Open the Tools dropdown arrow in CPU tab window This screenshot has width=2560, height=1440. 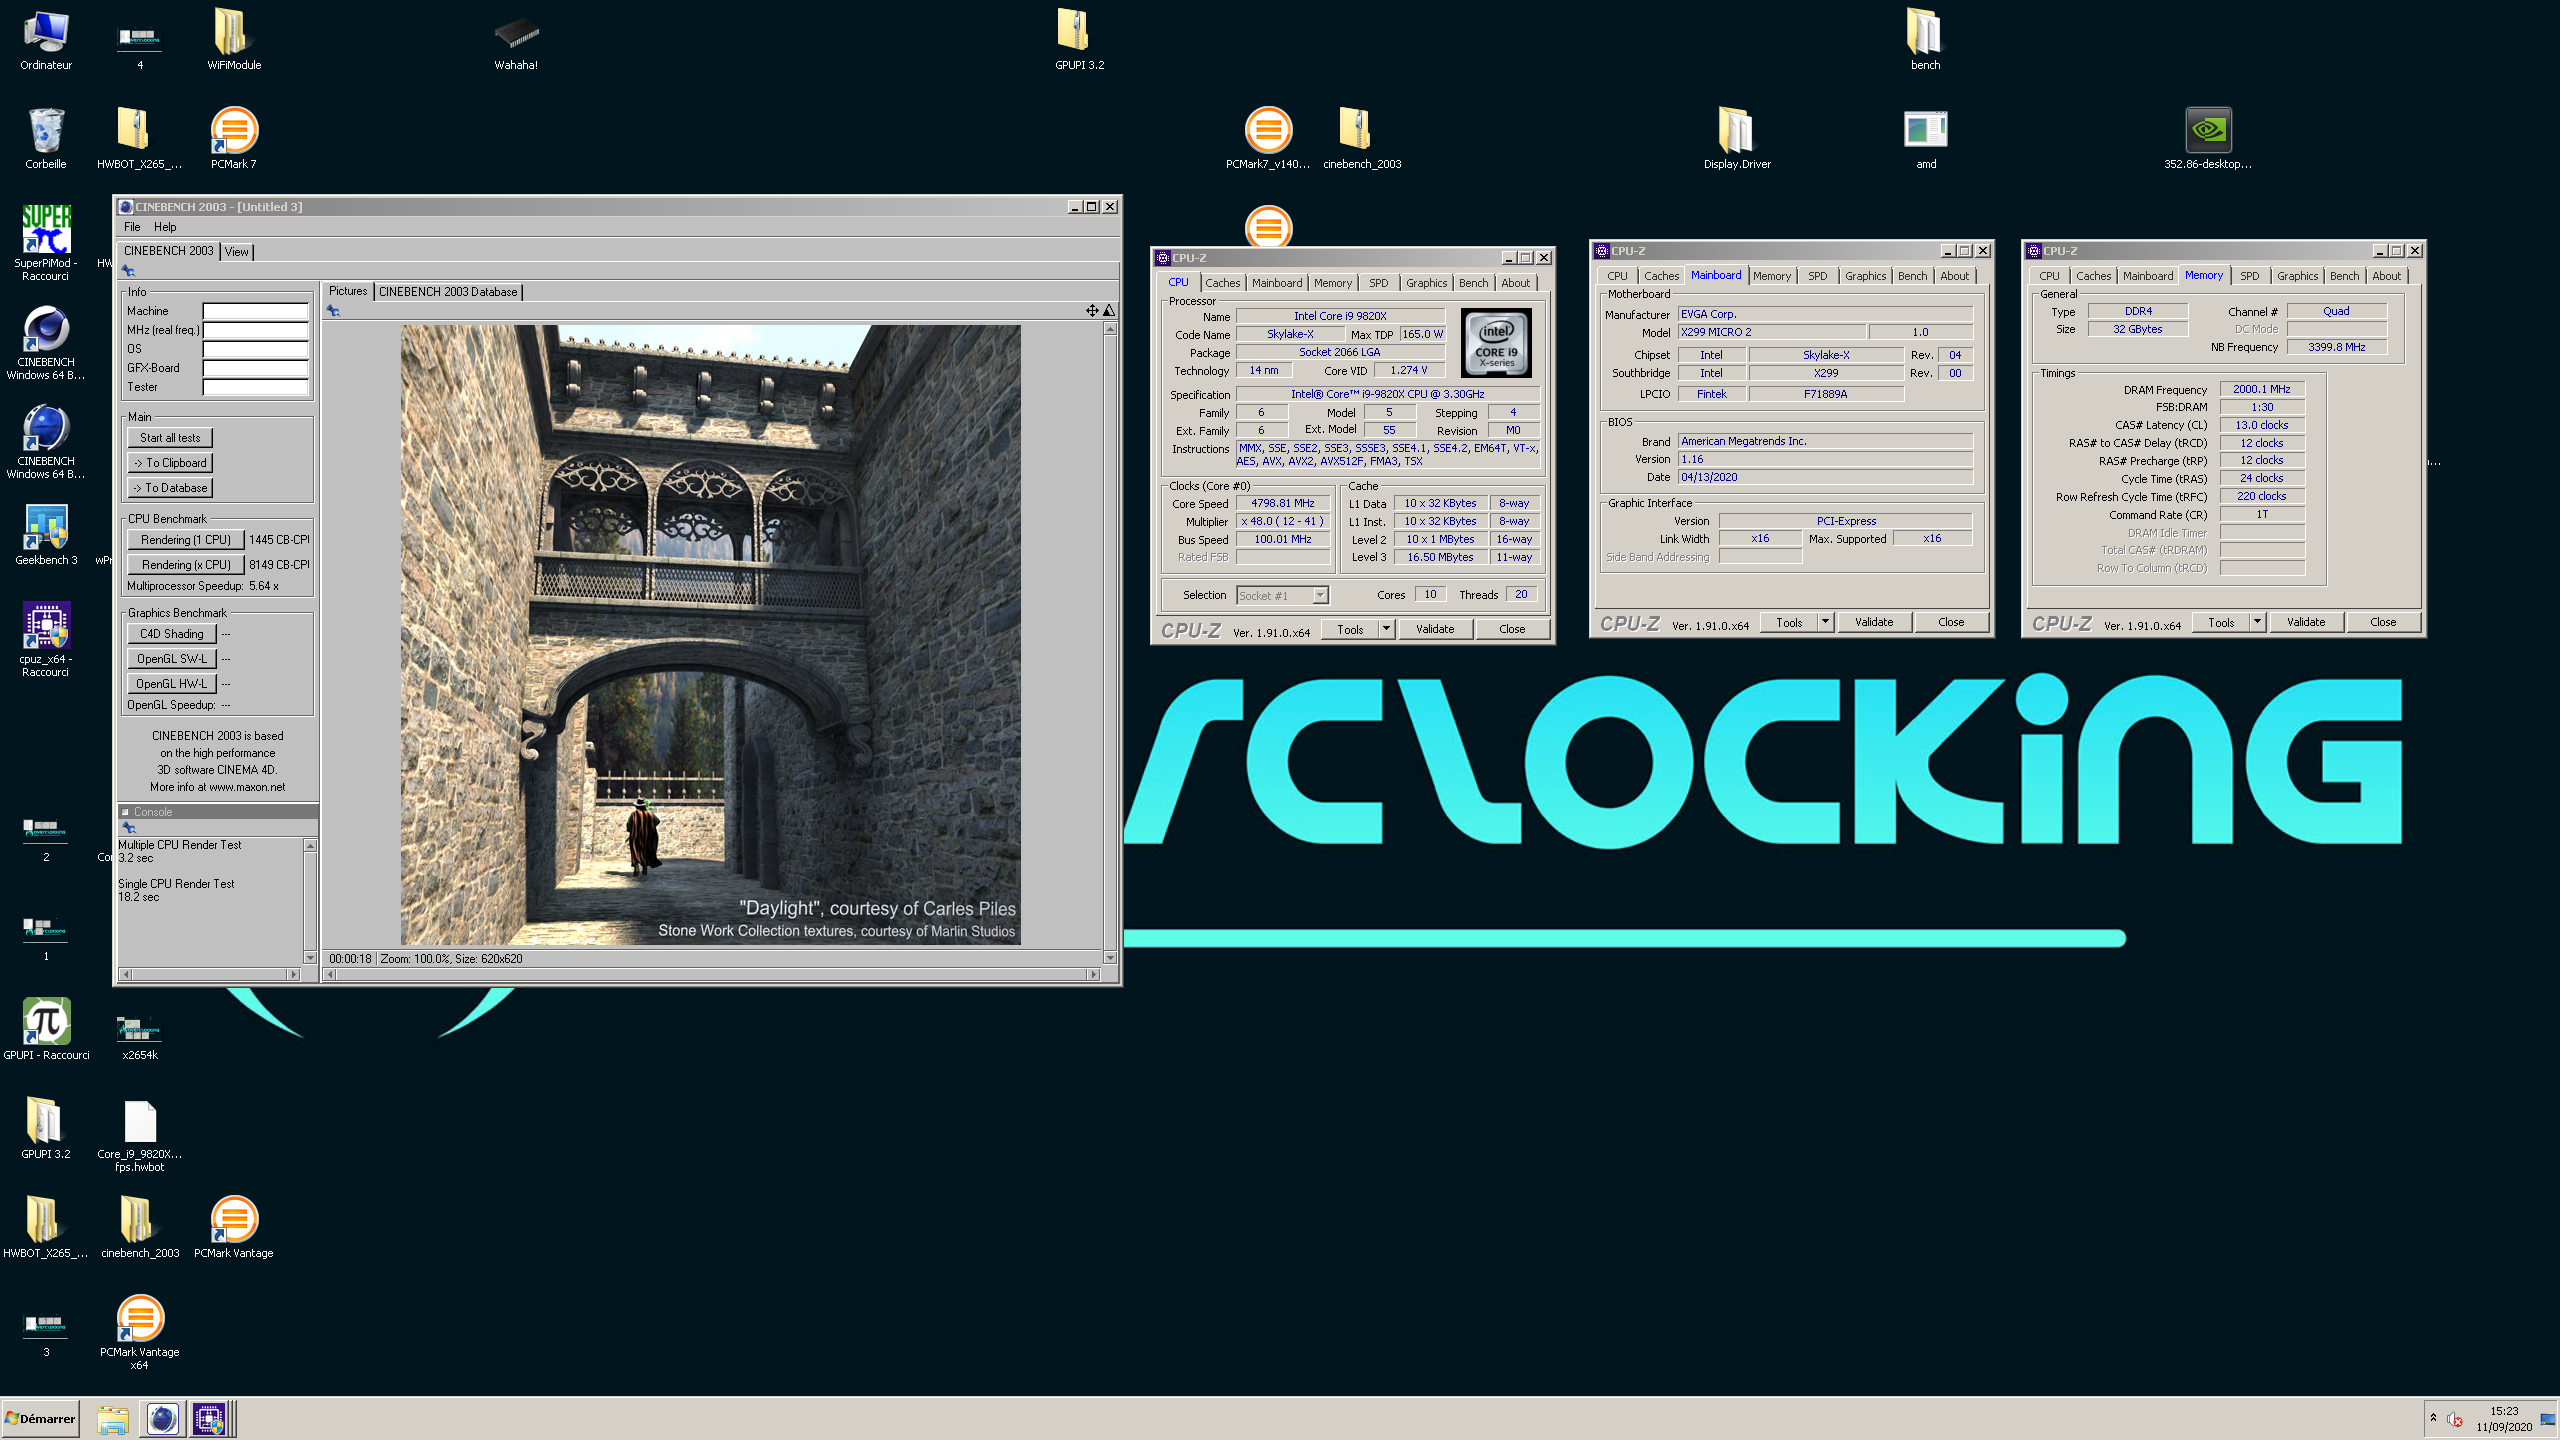pyautogui.click(x=1386, y=629)
